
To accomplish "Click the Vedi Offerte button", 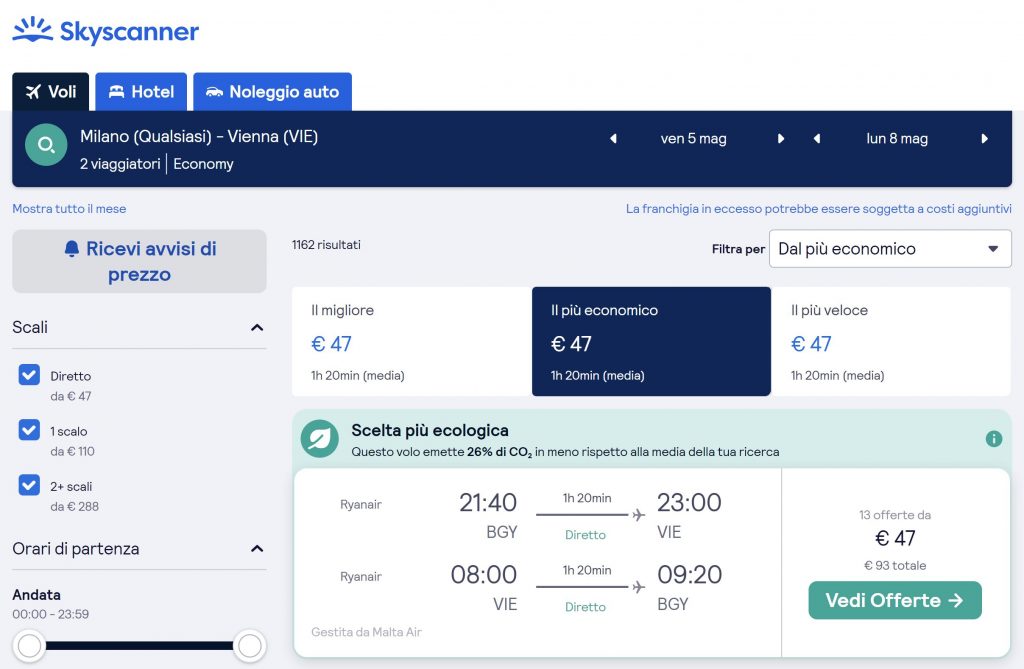I will click(894, 600).
